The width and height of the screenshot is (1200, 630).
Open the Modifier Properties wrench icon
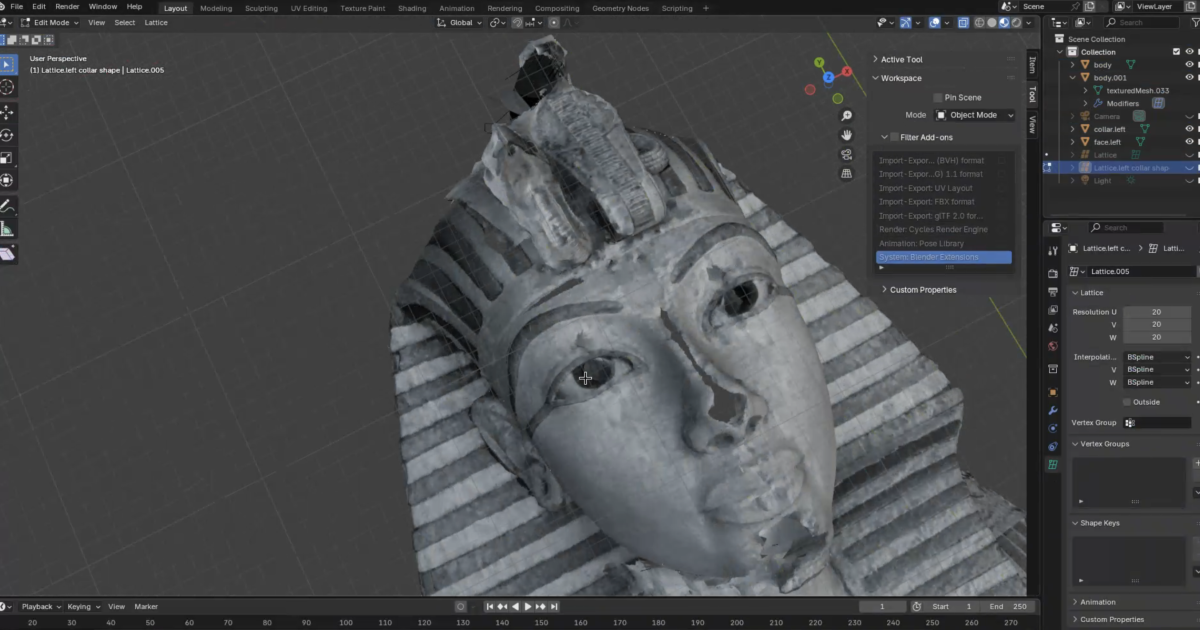pos(1053,411)
